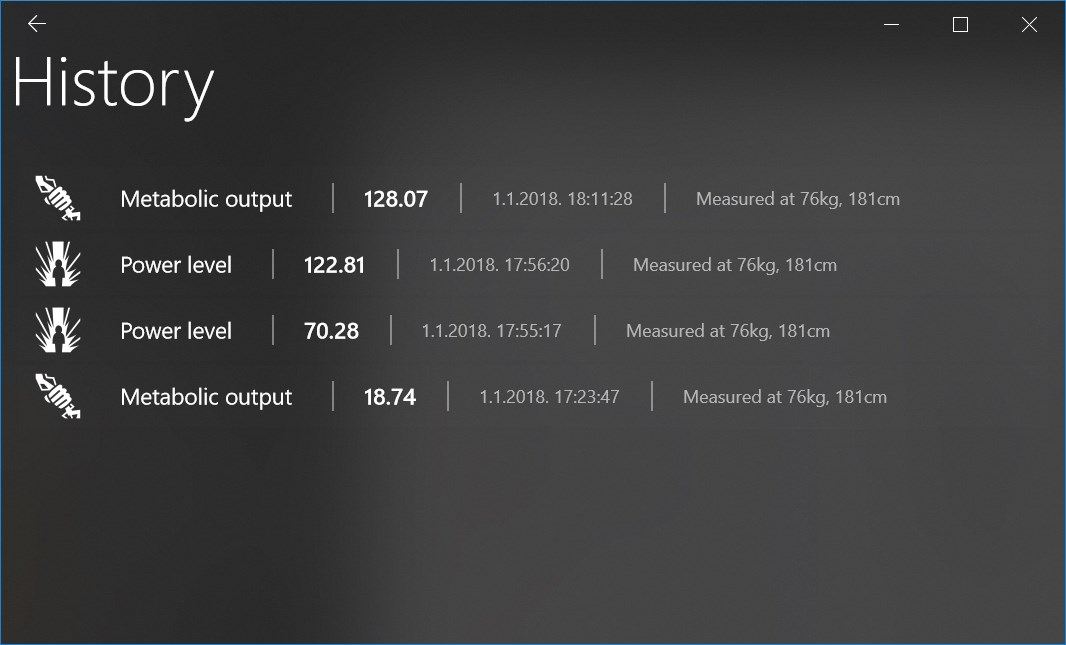This screenshot has width=1066, height=645.
Task: Click the 128.07 value
Action: 395,199
